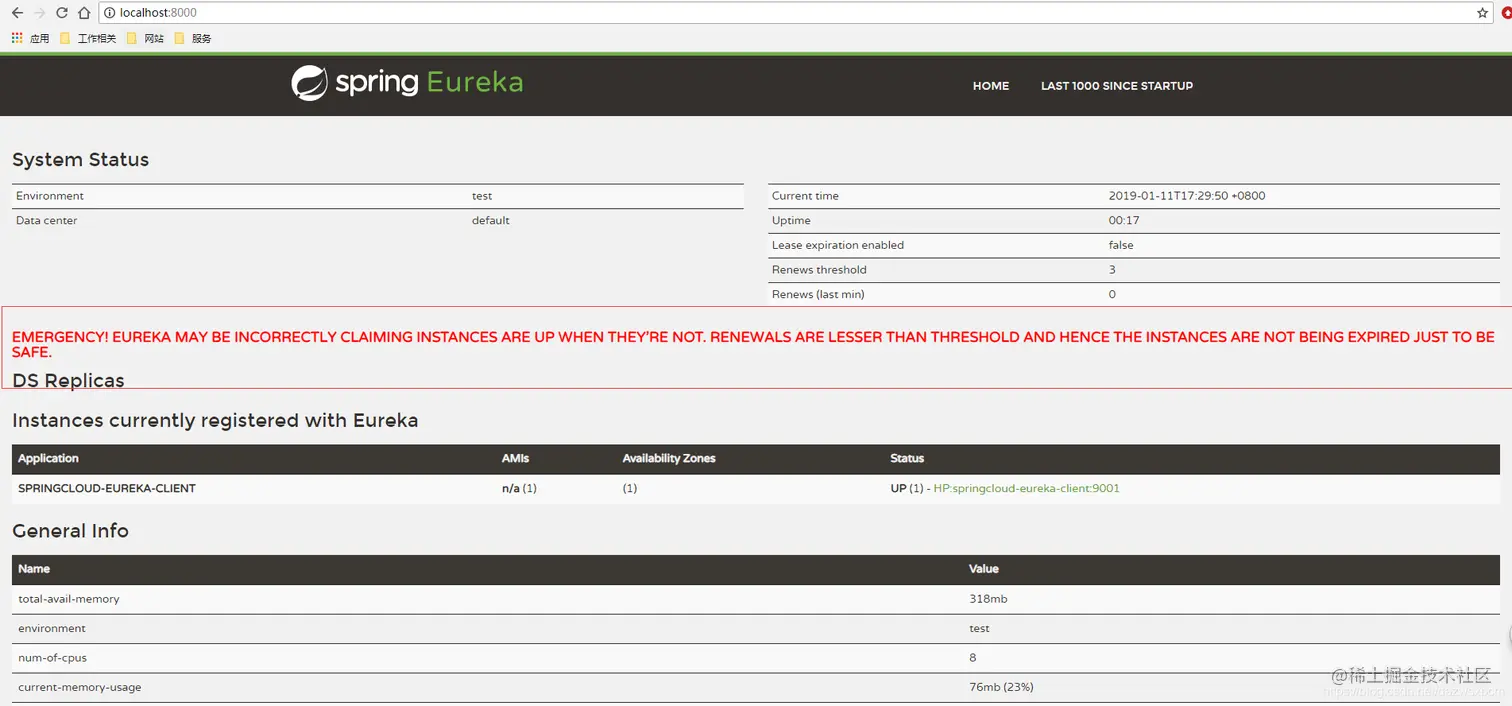Viewport: 1512px width, 706px height.
Task: Open the browser home page icon
Action: 84,13
